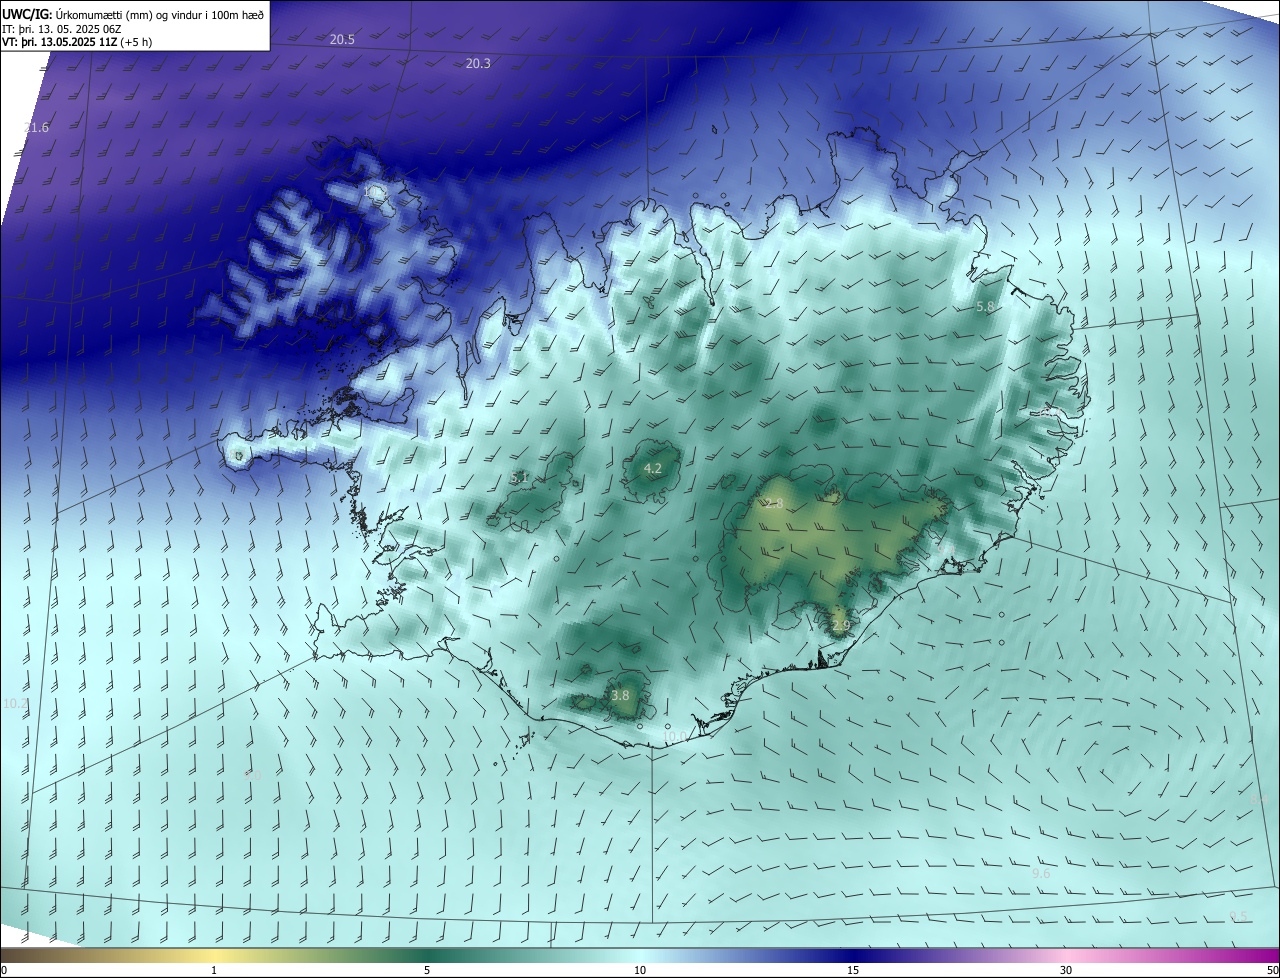This screenshot has height=978, width=1280.
Task: Click the 4.2 value label on the glacier
Action: [653, 469]
